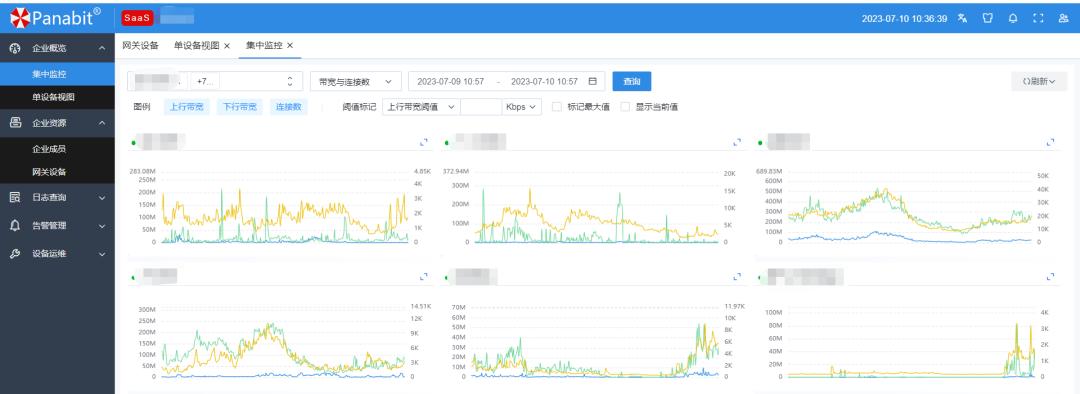This screenshot has height=394, width=1080.
Task: Click the language translate icon in header
Action: pos(962,19)
